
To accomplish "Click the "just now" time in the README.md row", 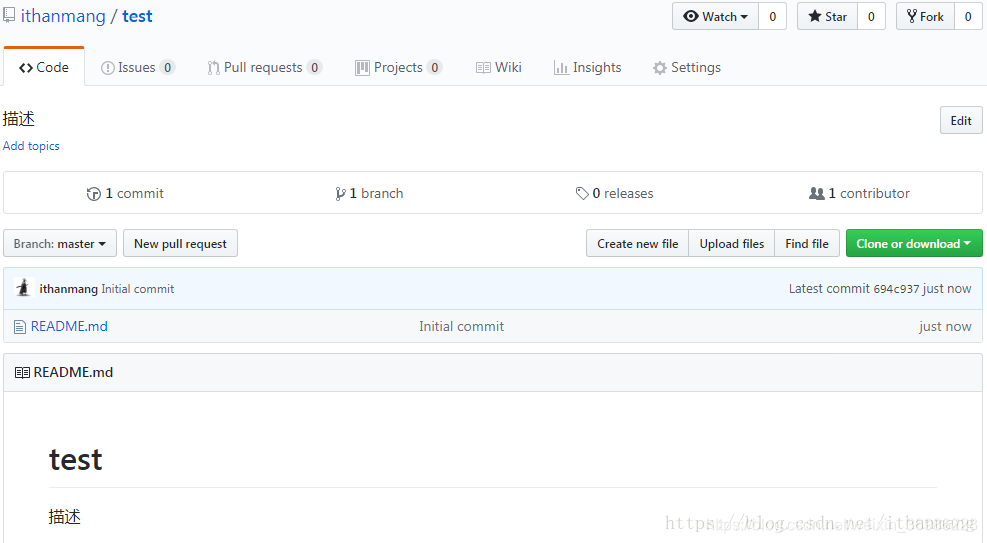I will 945,327.
